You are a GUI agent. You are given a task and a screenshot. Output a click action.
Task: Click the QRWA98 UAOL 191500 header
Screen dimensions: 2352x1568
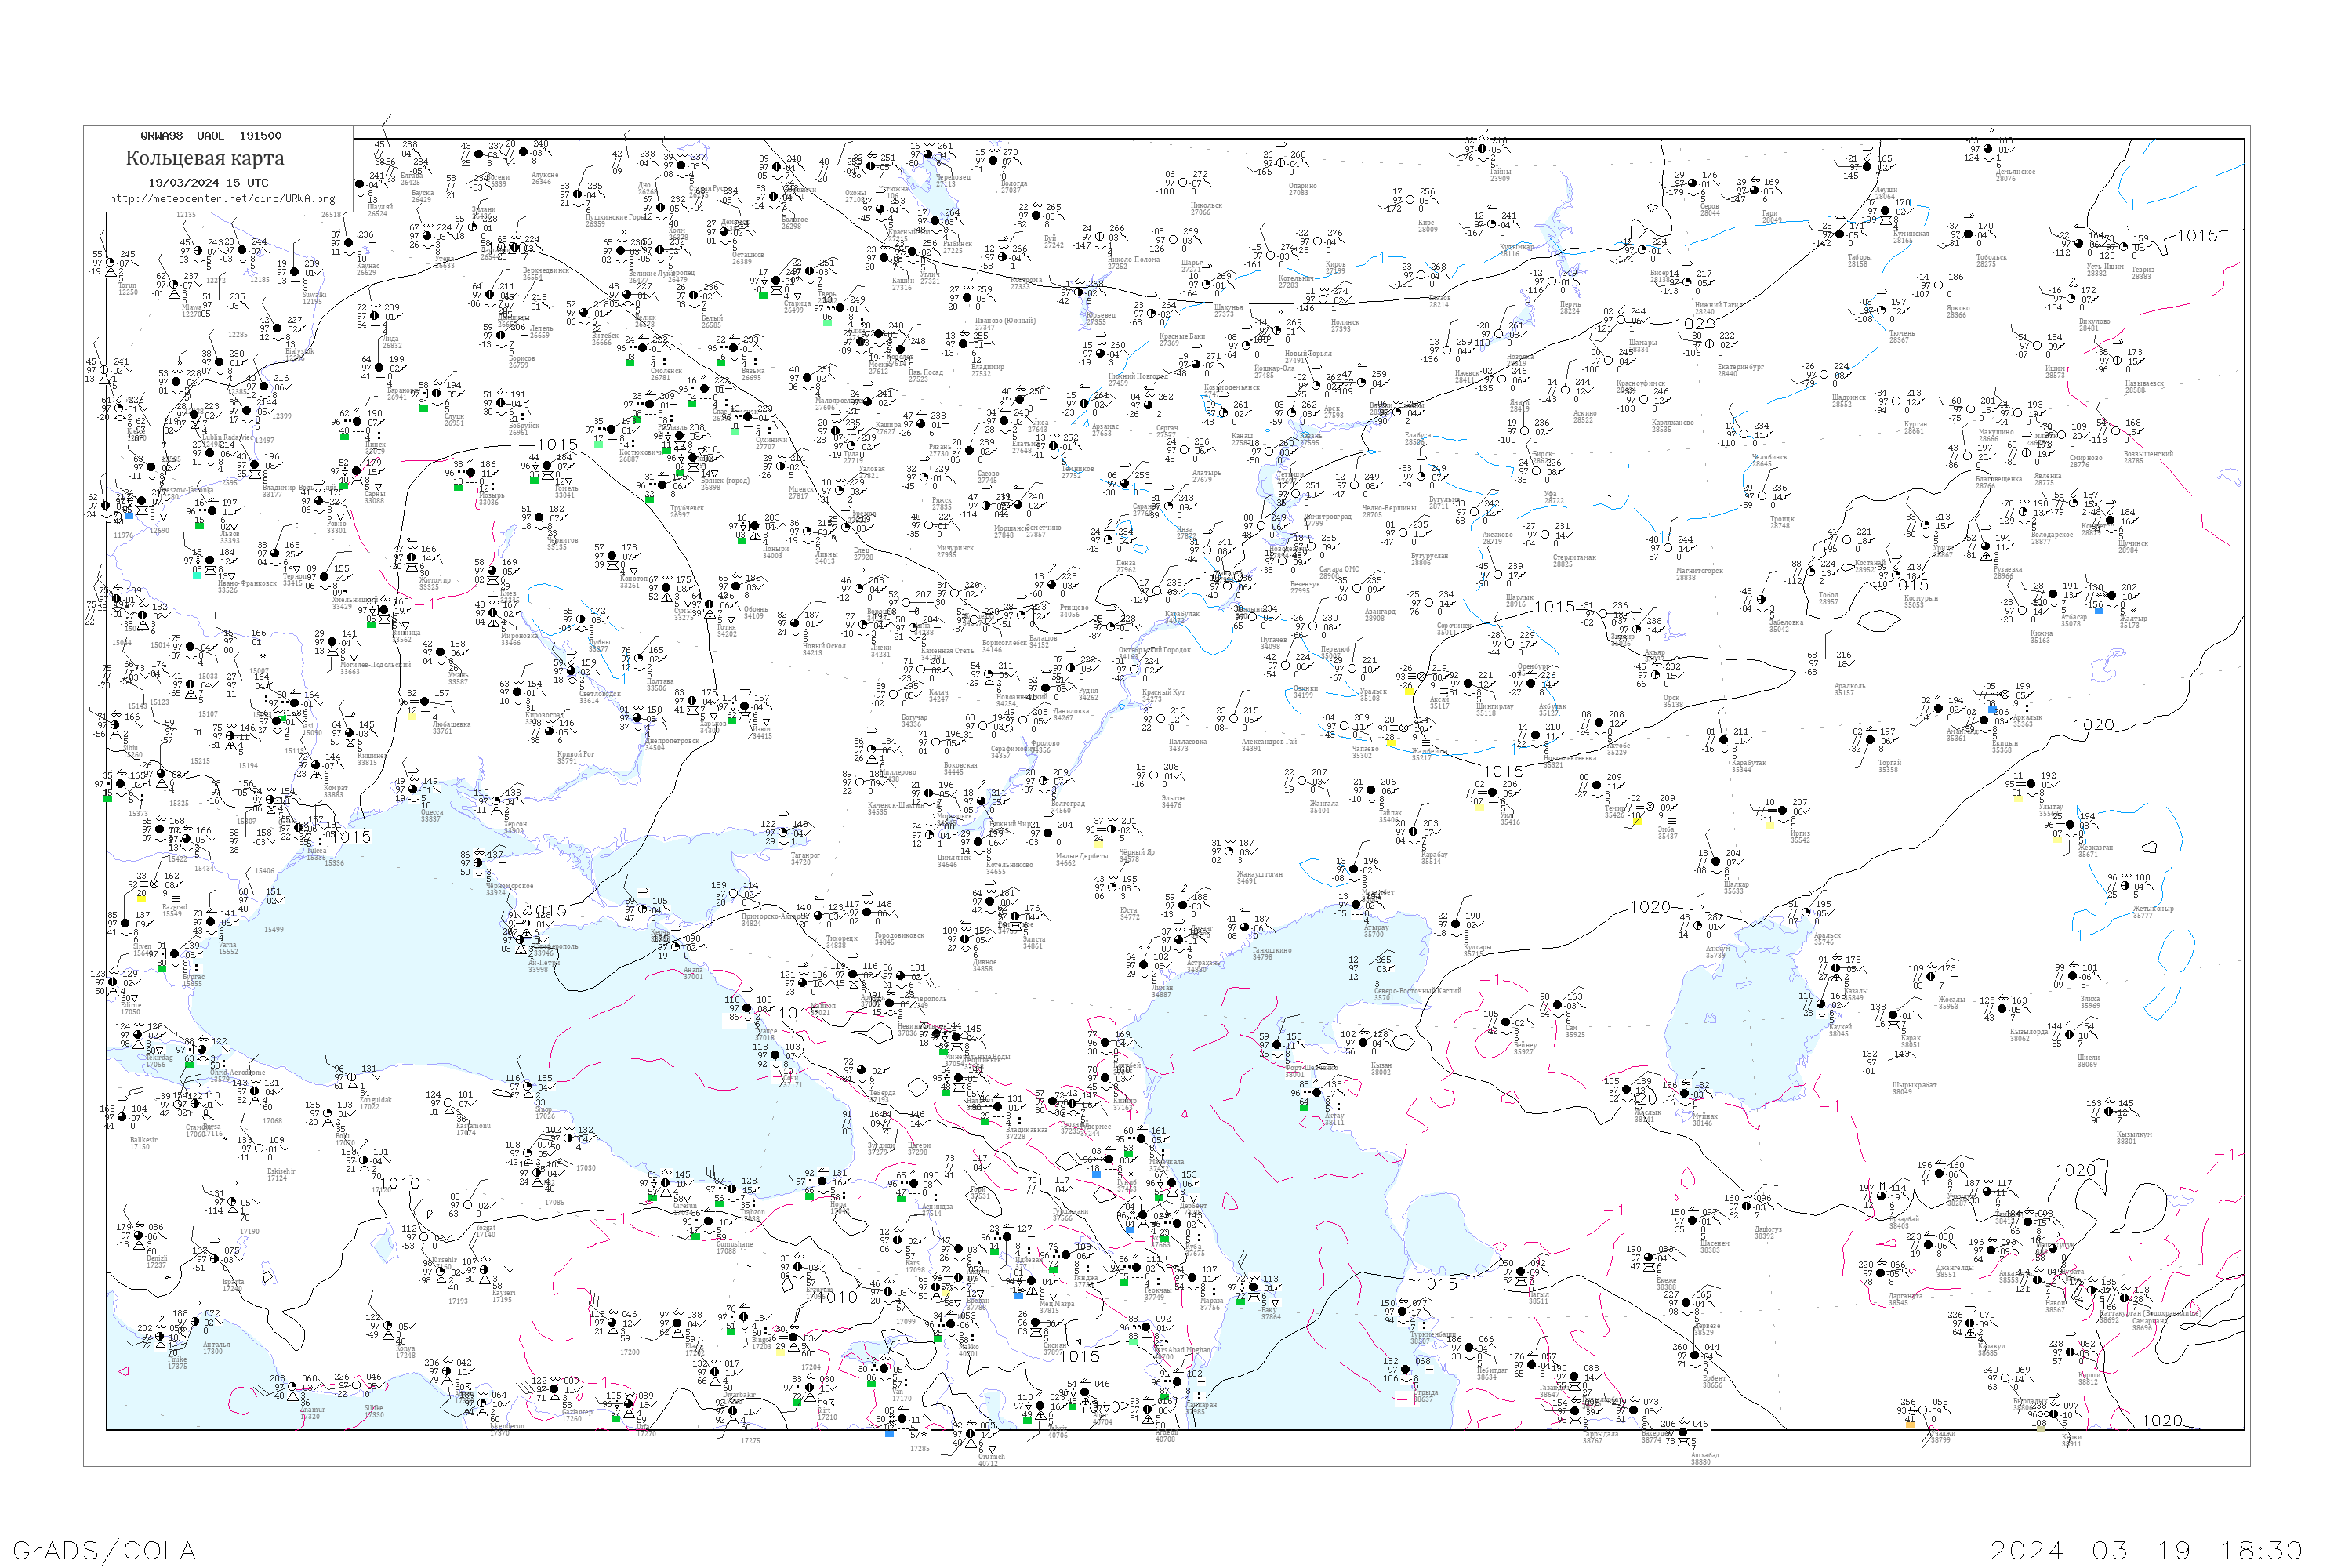tap(211, 135)
